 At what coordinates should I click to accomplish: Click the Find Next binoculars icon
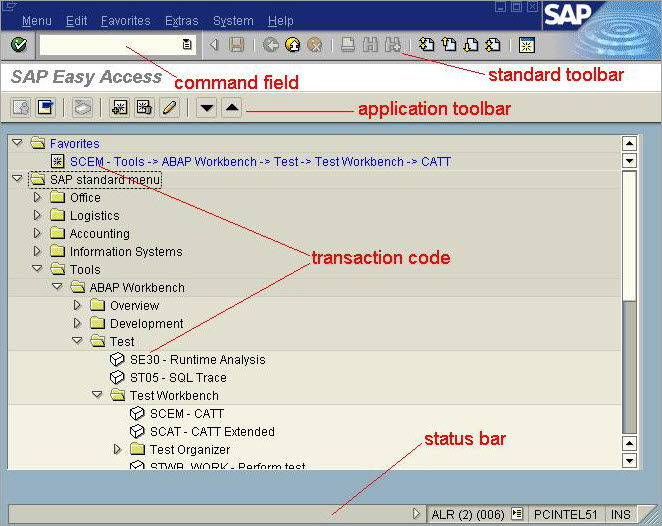point(393,44)
